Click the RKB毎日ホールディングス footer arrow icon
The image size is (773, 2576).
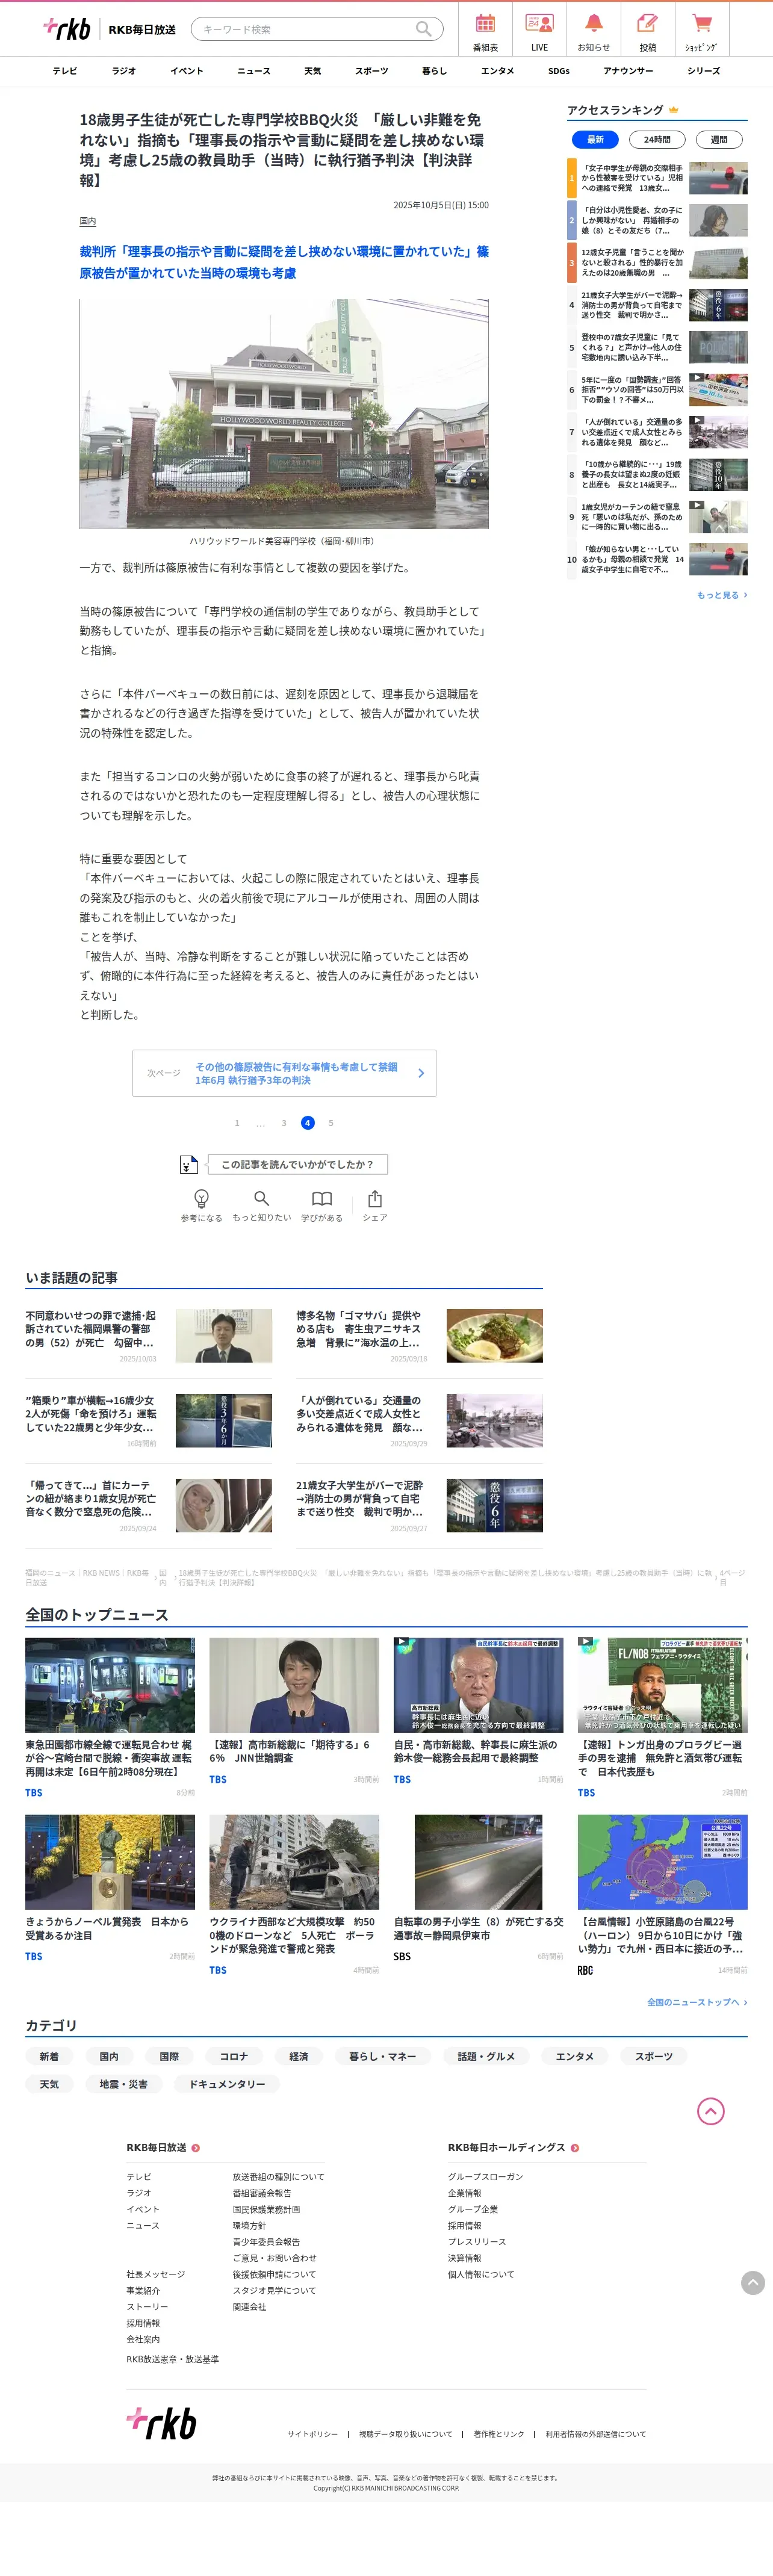tap(574, 2147)
